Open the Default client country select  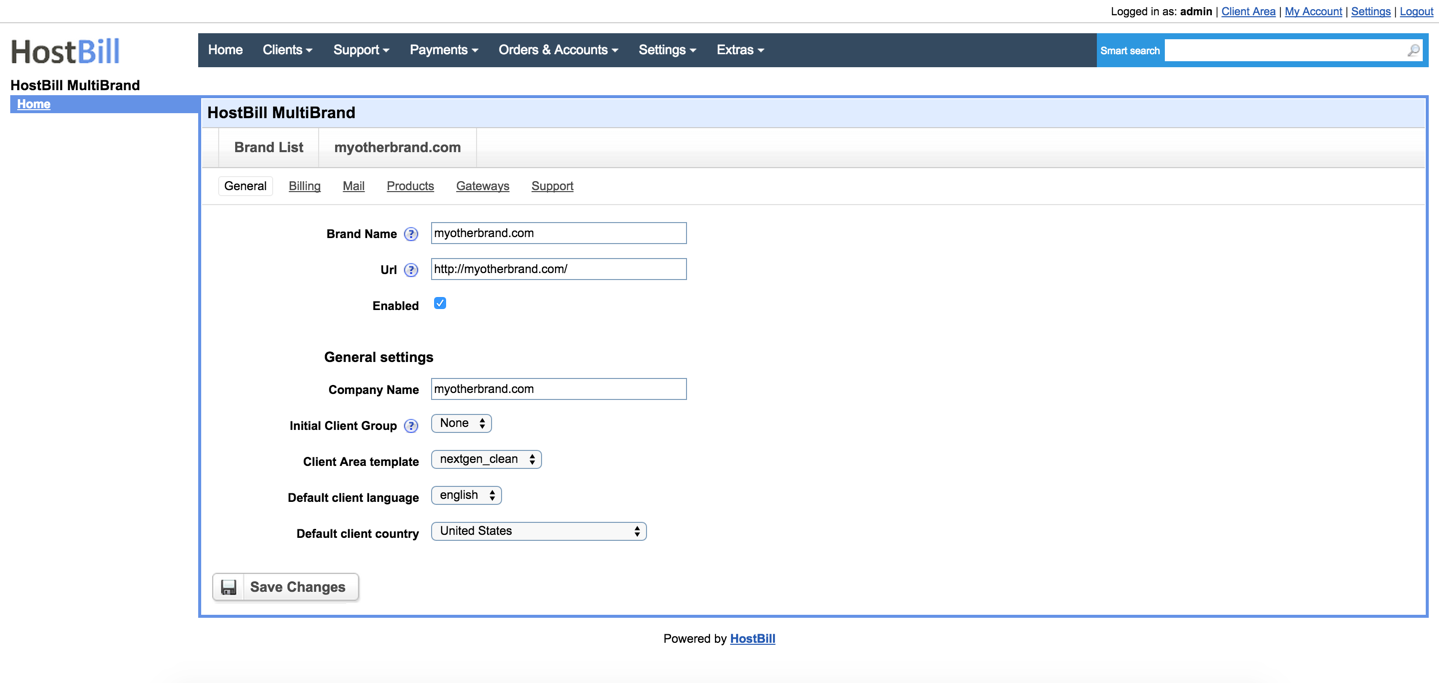pos(539,531)
